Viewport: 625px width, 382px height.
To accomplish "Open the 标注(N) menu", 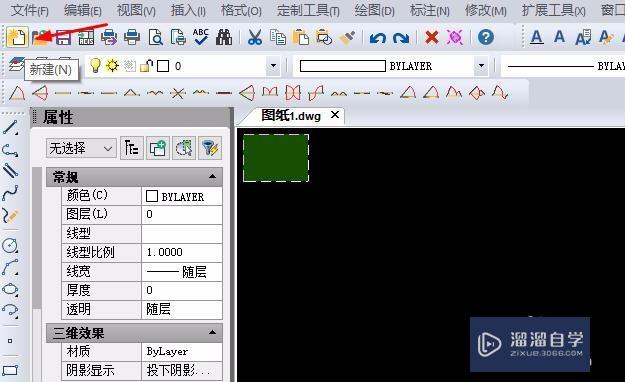I will 430,10.
